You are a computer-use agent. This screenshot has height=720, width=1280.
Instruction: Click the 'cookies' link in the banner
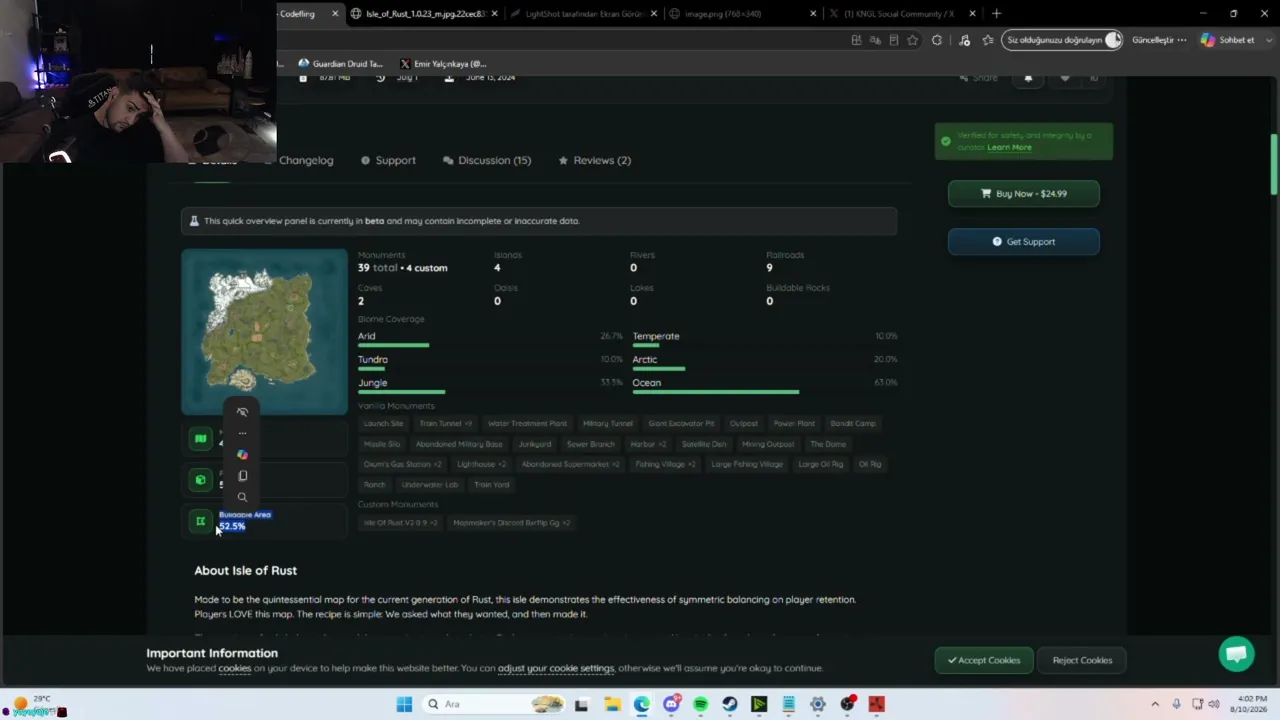[235, 668]
